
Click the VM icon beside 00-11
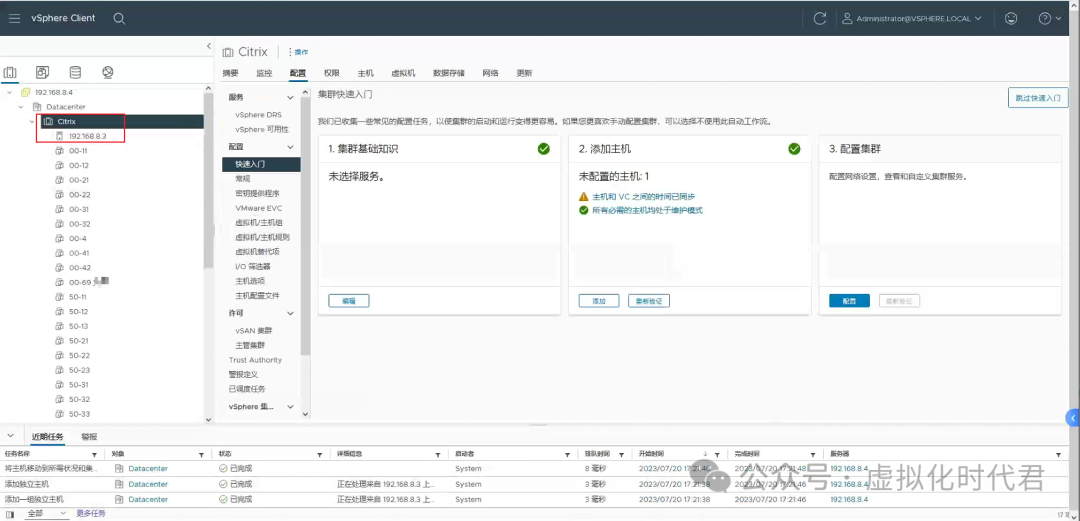[x=59, y=151]
